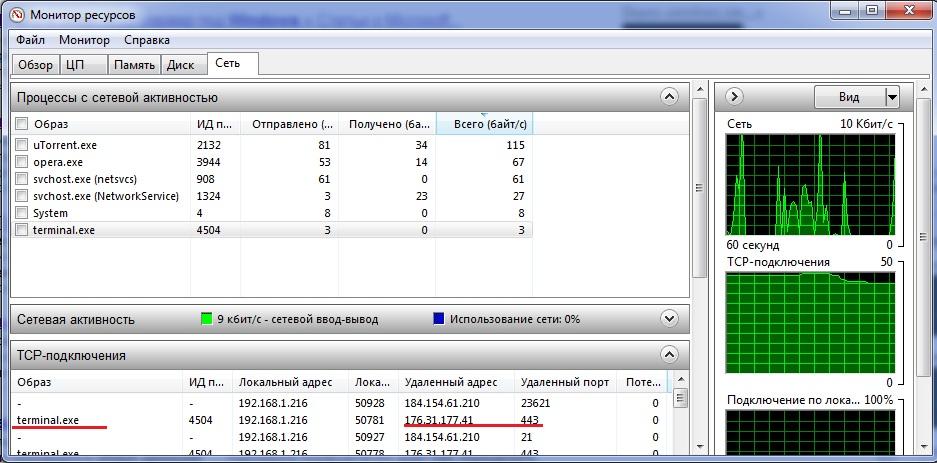Screen dimensions: 937x463
Task: Check the uTorrent.exe process checkbox
Action: tap(21, 145)
